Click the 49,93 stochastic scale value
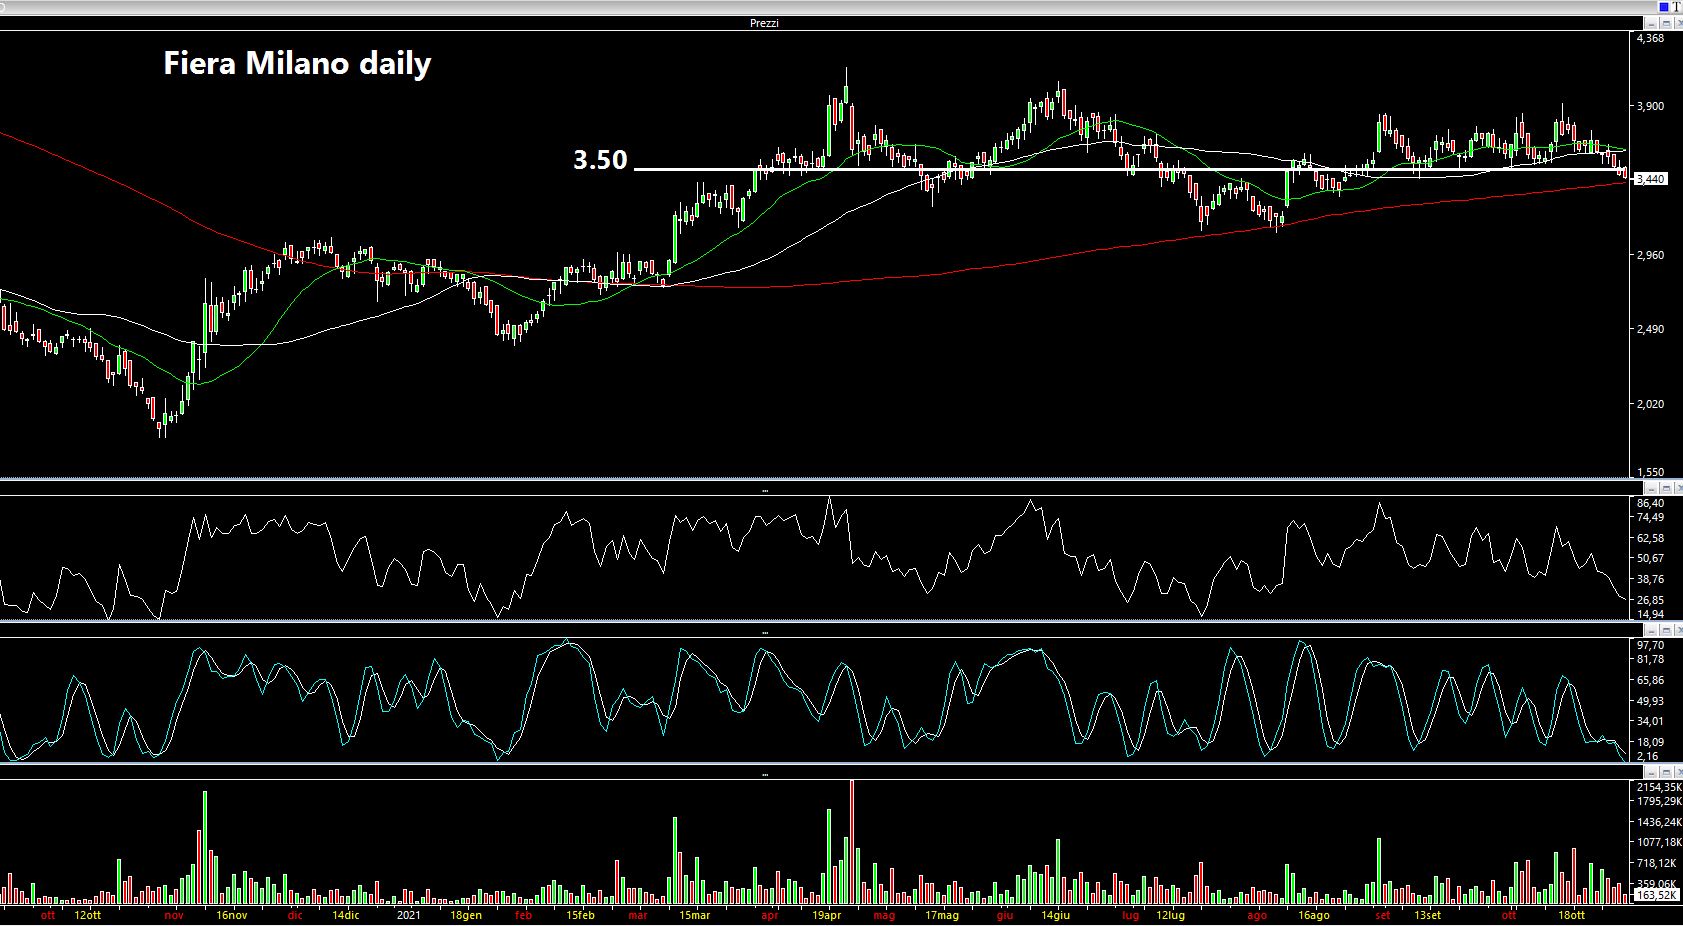 [1650, 701]
